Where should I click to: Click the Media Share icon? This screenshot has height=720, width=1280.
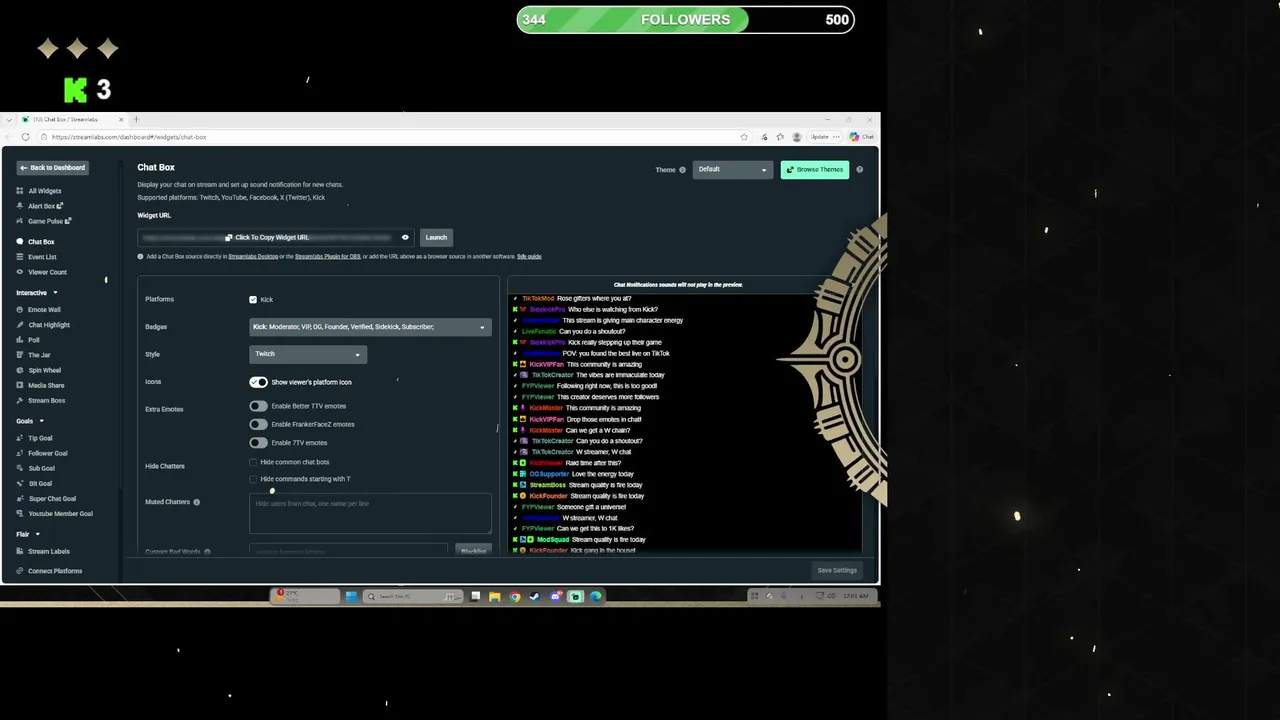point(19,385)
